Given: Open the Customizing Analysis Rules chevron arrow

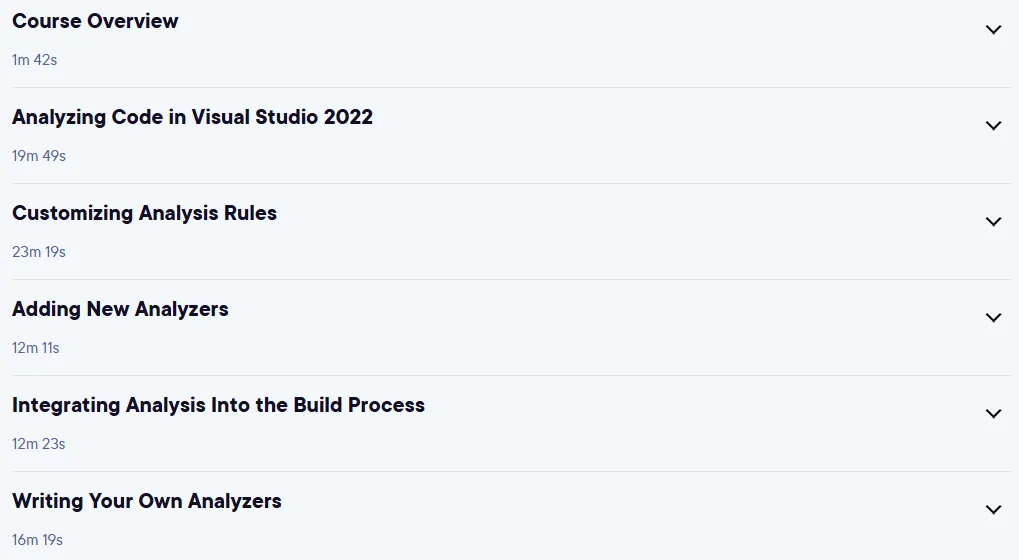Looking at the screenshot, I should [x=993, y=222].
